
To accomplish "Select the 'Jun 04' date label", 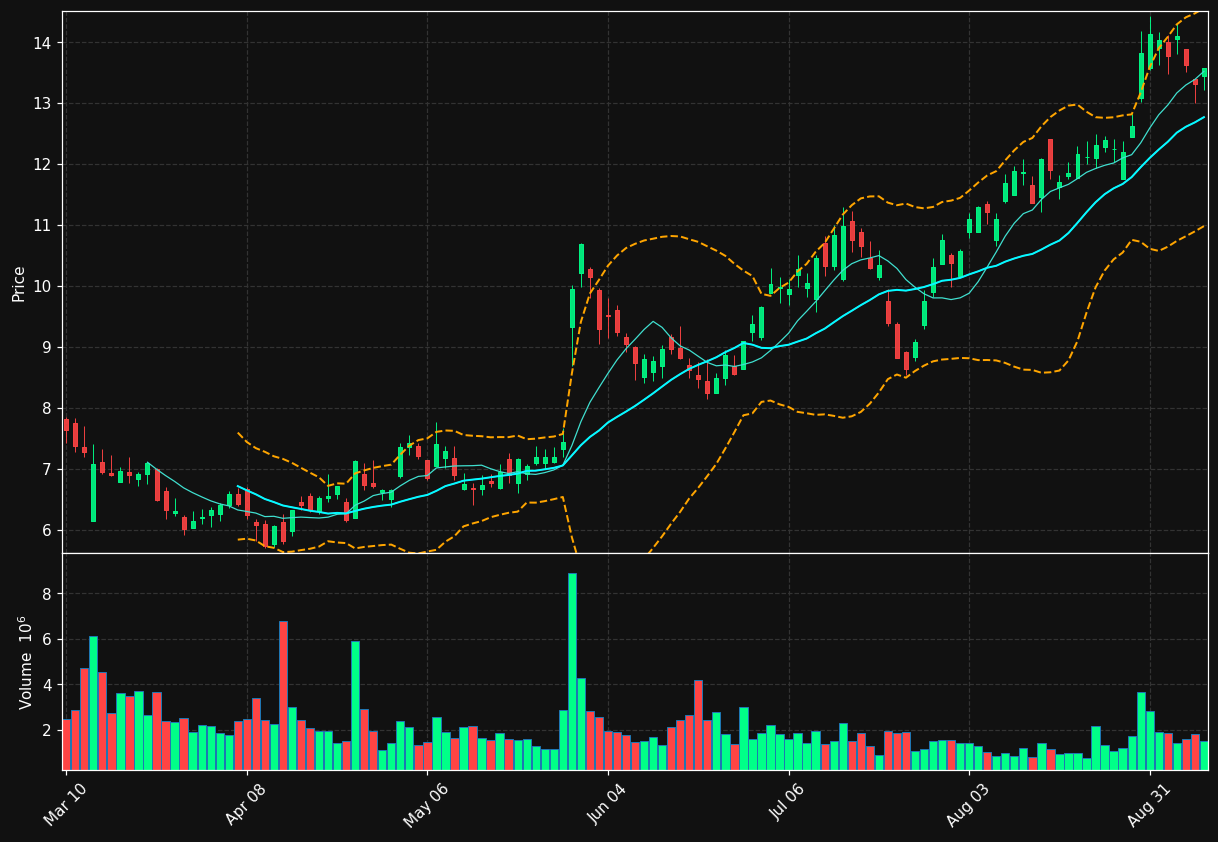I will (x=607, y=803).
